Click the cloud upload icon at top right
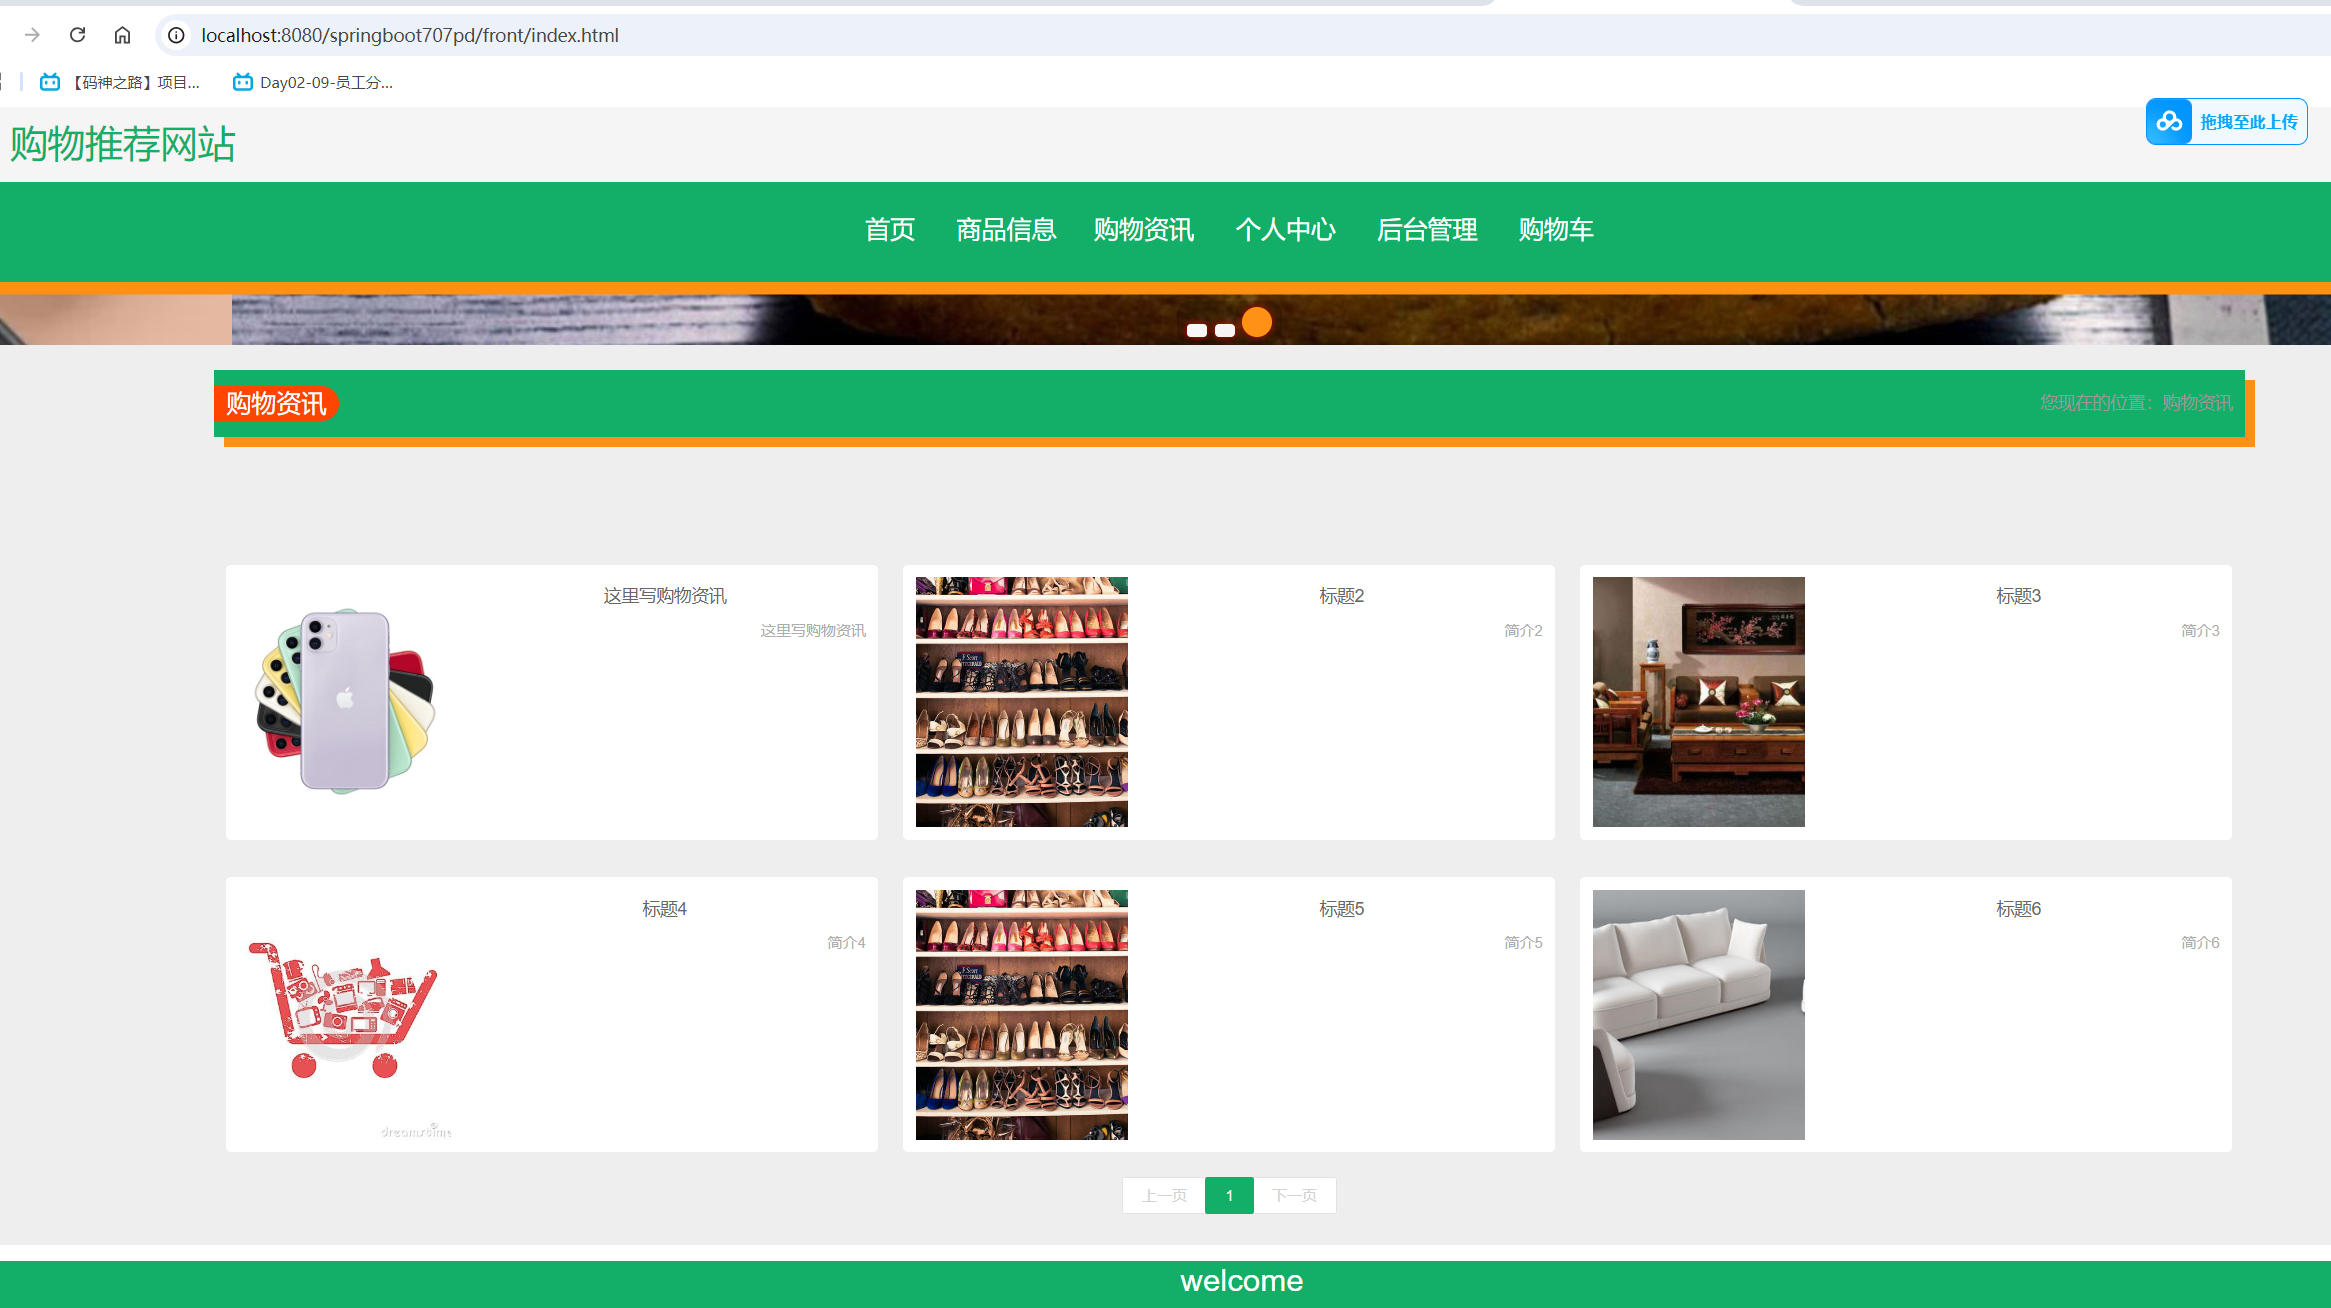 coord(2169,122)
